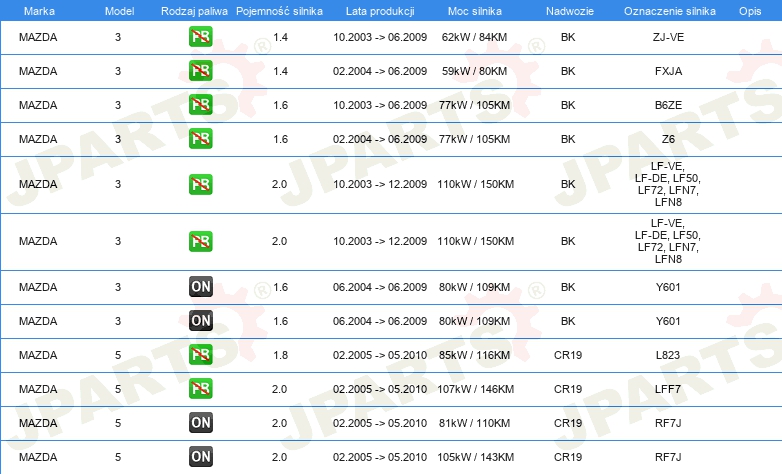Image resolution: width=782 pixels, height=474 pixels.
Task: Click the petrol fuel icon in the ZJ-VE row
Action: tap(200, 37)
